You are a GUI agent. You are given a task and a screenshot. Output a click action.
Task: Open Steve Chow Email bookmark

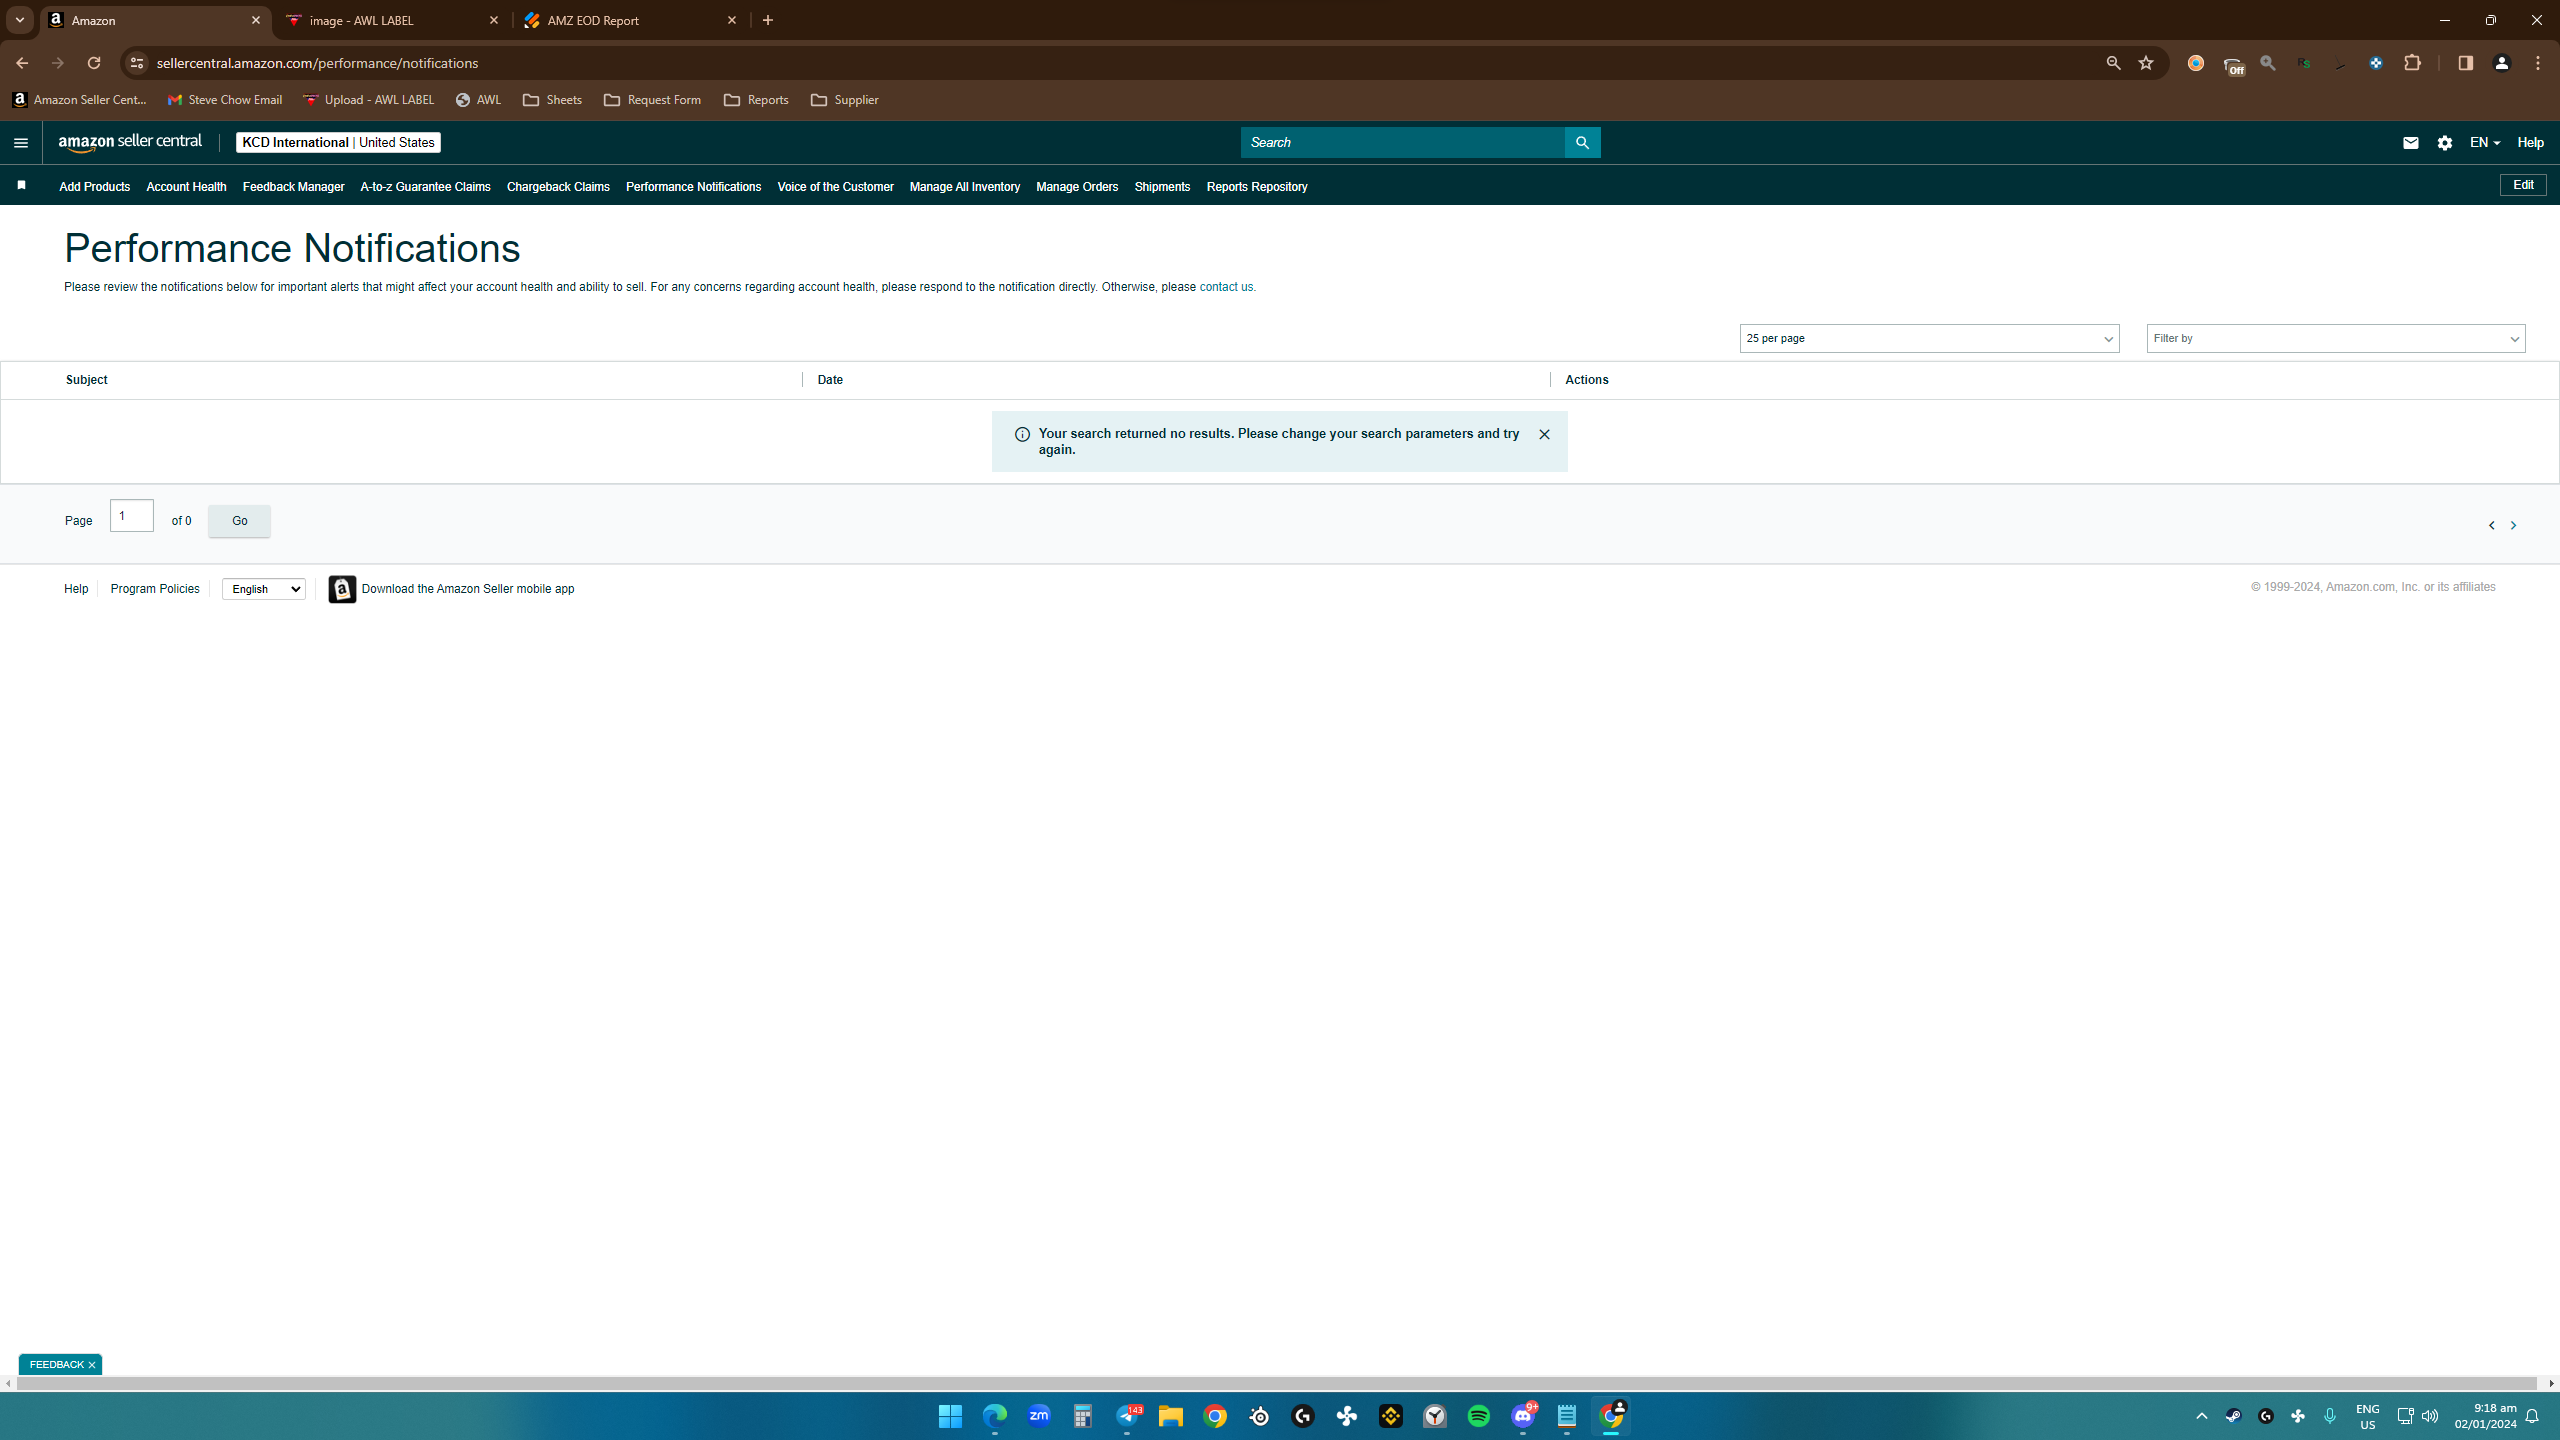tap(225, 100)
